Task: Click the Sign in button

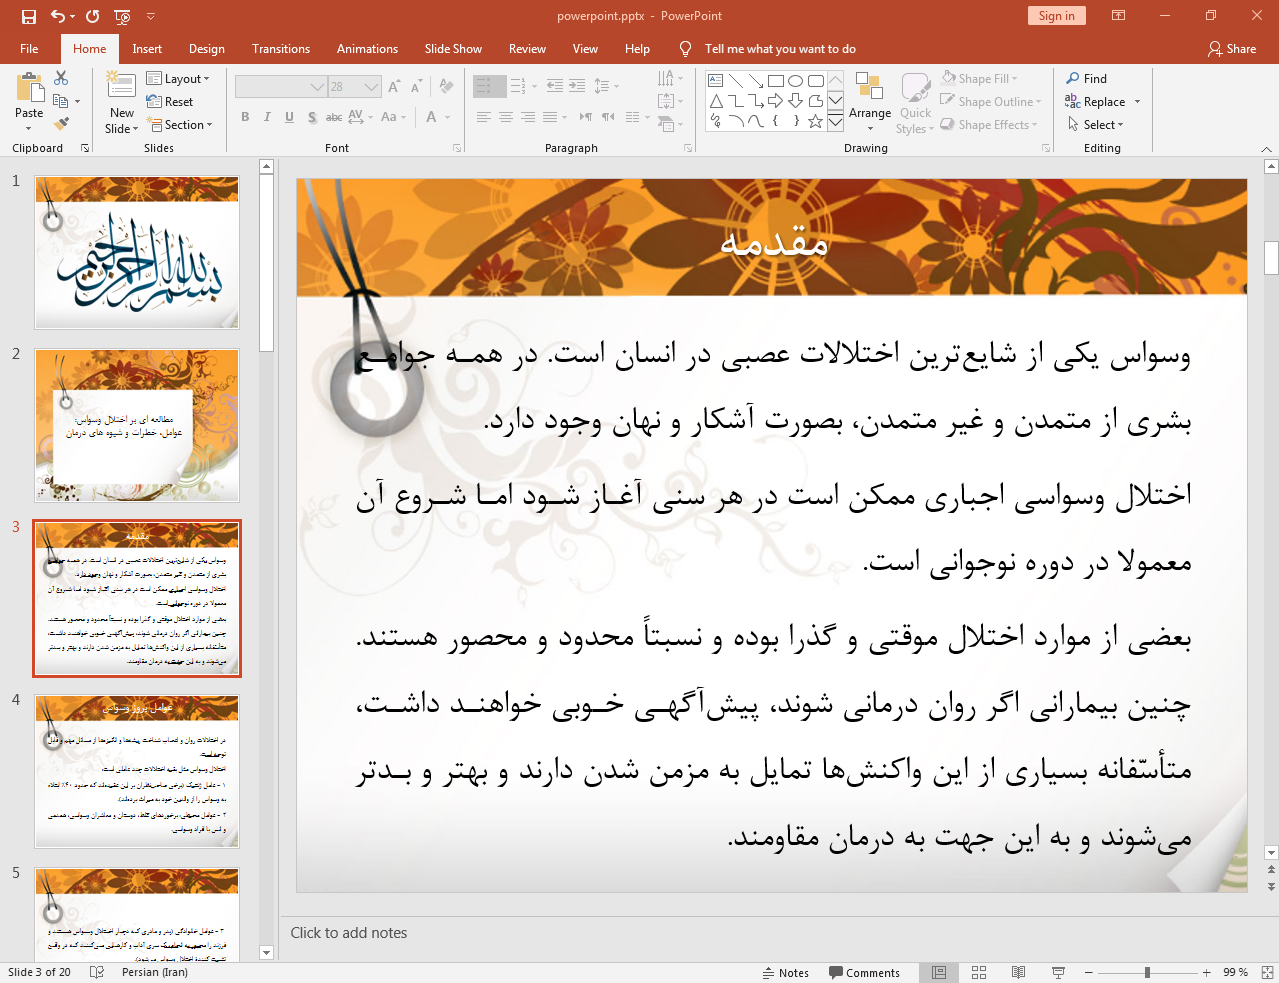Action: 1056,16
